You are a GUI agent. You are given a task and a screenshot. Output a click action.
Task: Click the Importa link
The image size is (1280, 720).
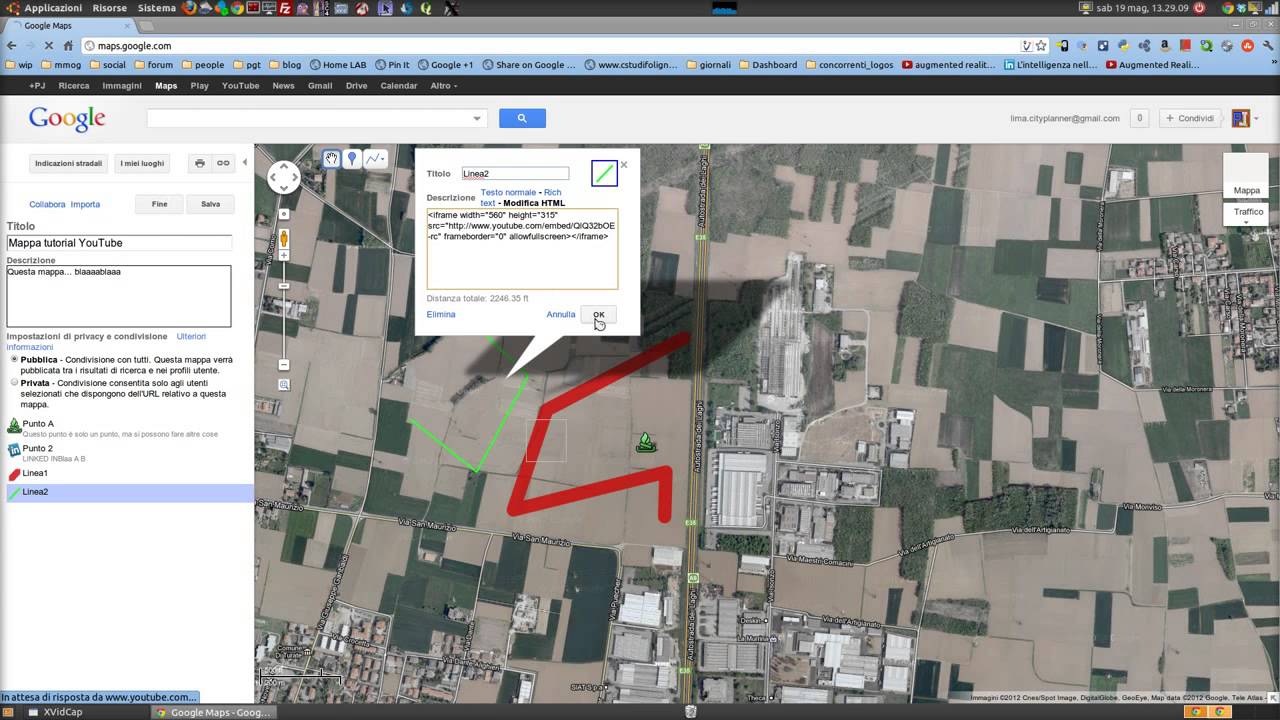point(85,204)
